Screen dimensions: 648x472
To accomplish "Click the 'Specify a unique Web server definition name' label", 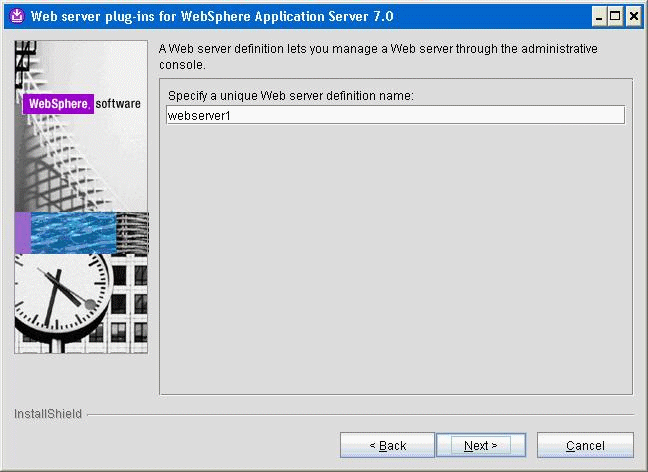I will point(291,96).
